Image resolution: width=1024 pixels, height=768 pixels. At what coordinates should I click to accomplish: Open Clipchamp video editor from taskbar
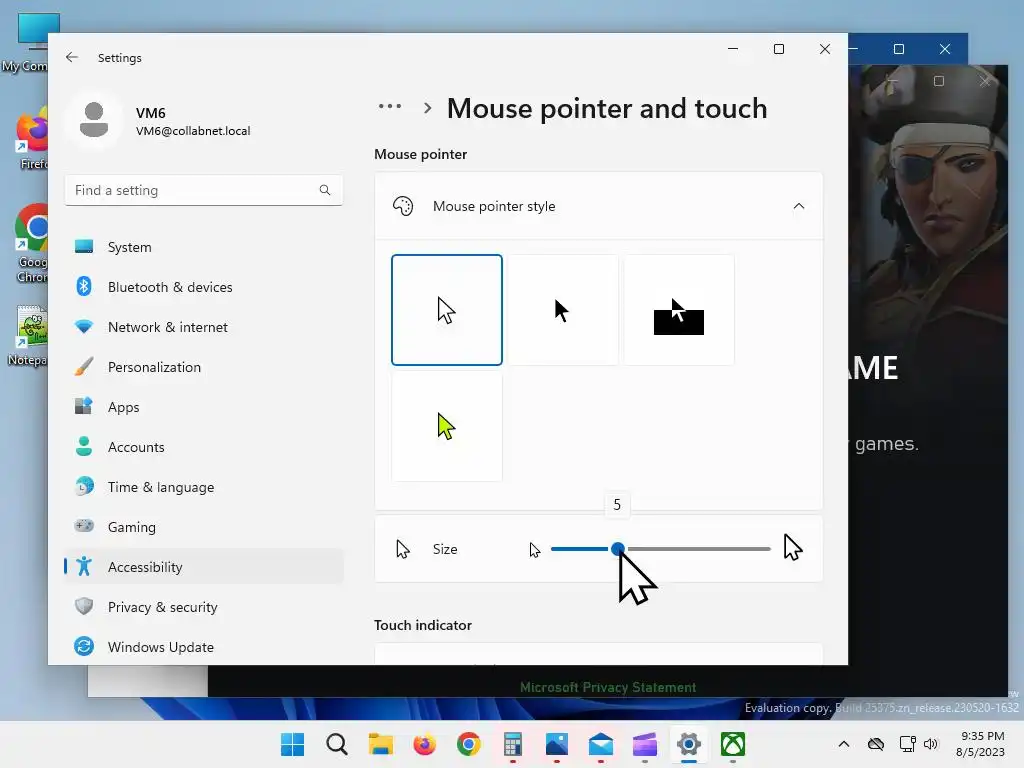pyautogui.click(x=645, y=744)
